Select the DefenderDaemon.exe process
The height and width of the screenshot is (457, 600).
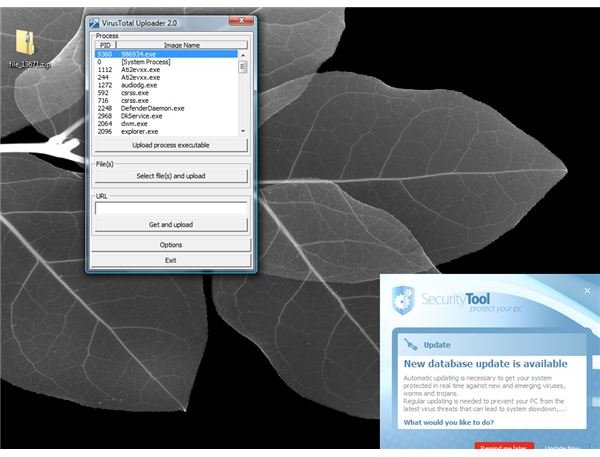click(166, 108)
